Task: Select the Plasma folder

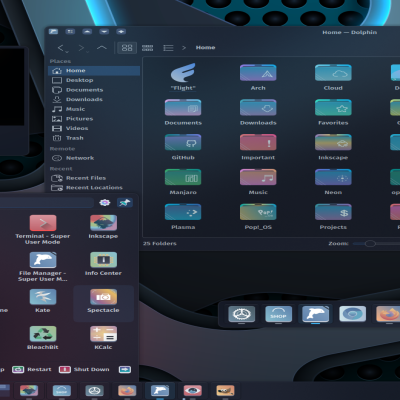Action: [x=183, y=216]
